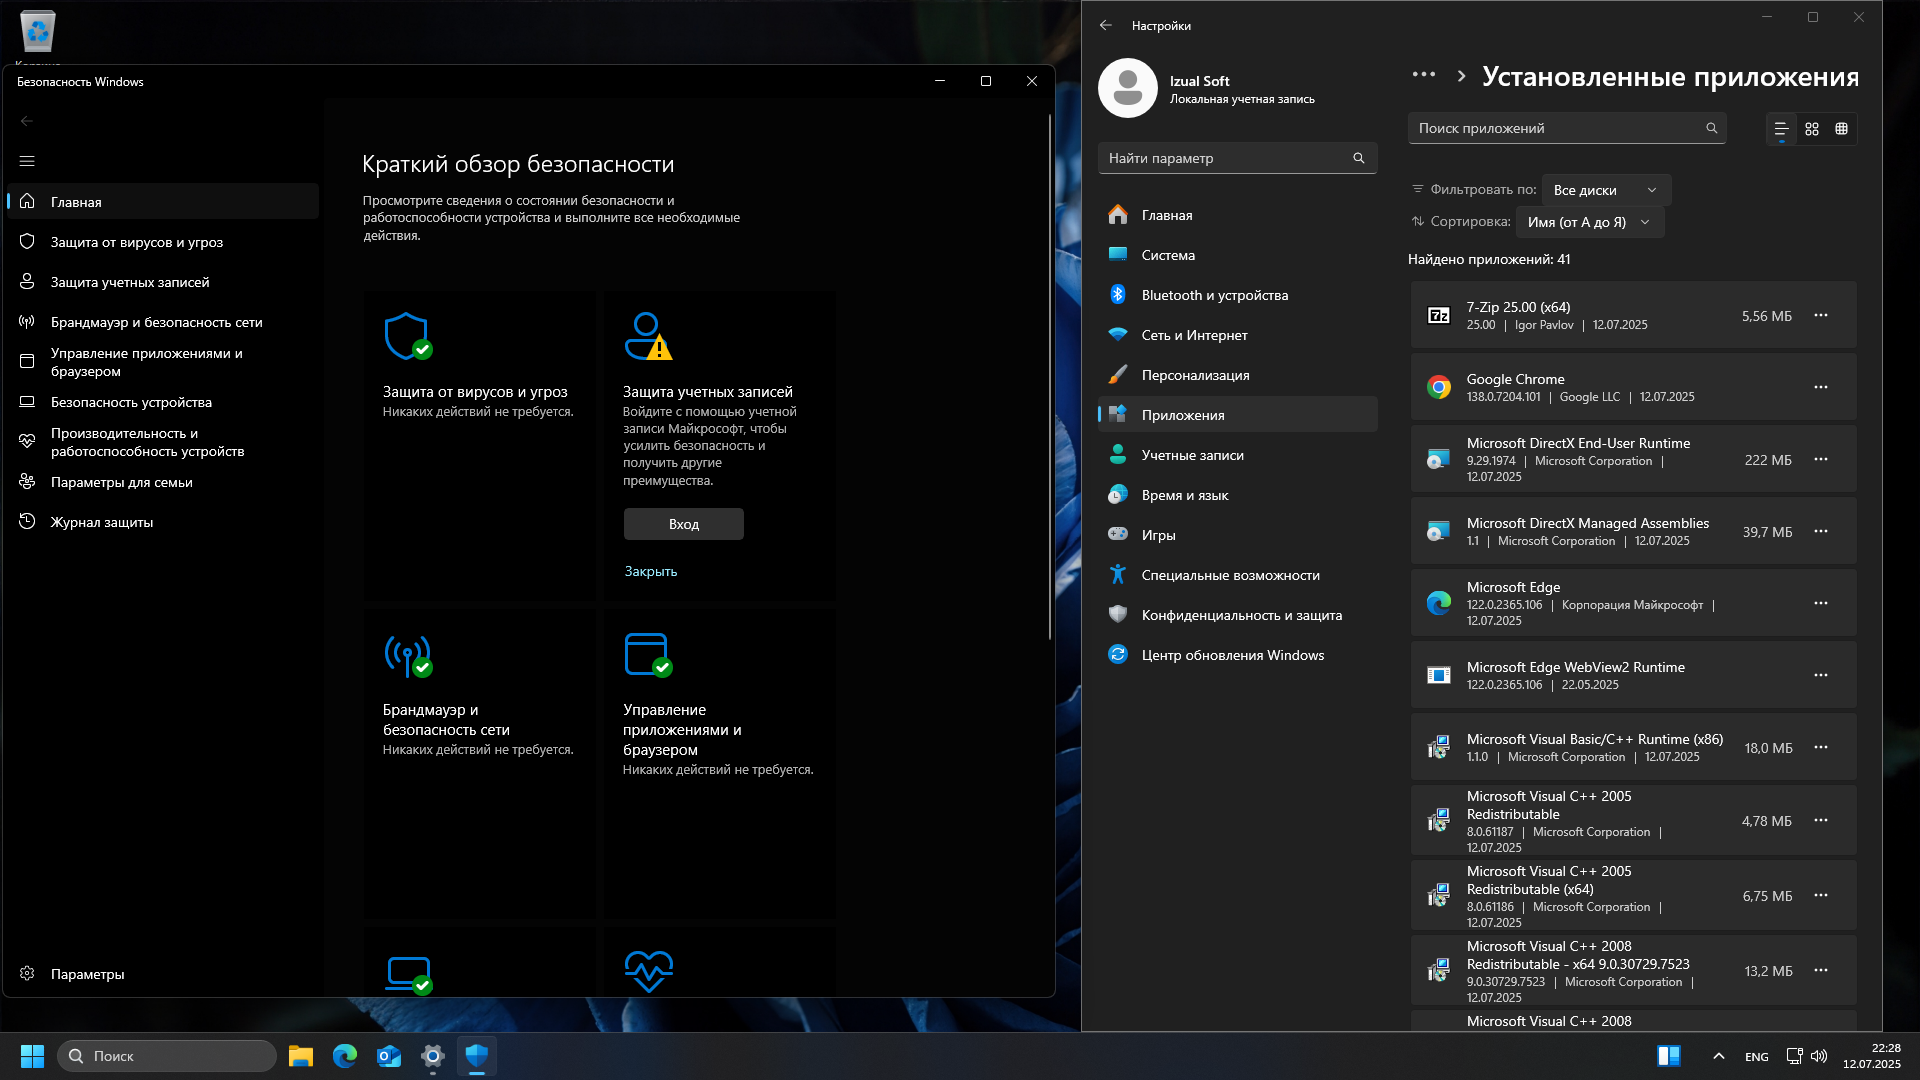Click the device security laptop tile icon
The height and width of the screenshot is (1080, 1920).
pos(409,974)
